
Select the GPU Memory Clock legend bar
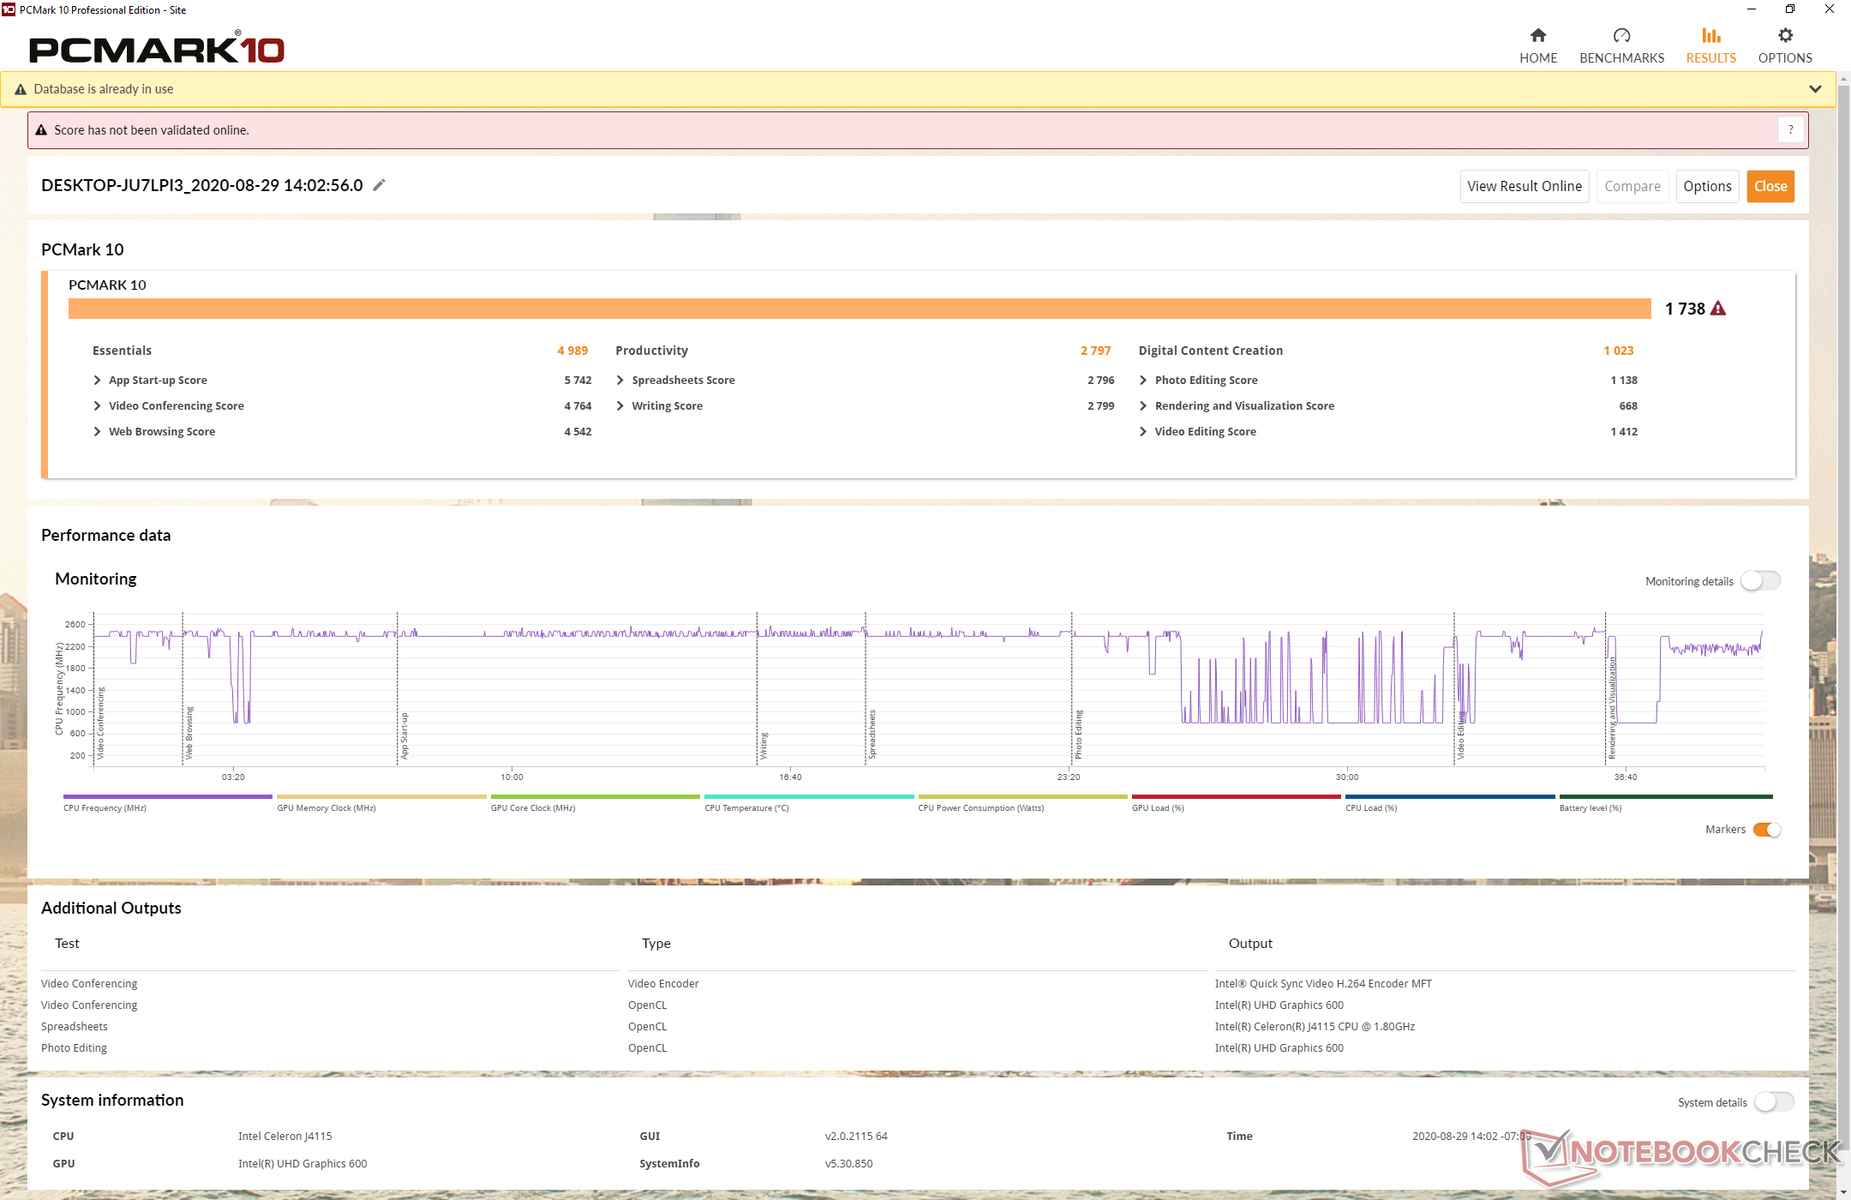(x=381, y=797)
